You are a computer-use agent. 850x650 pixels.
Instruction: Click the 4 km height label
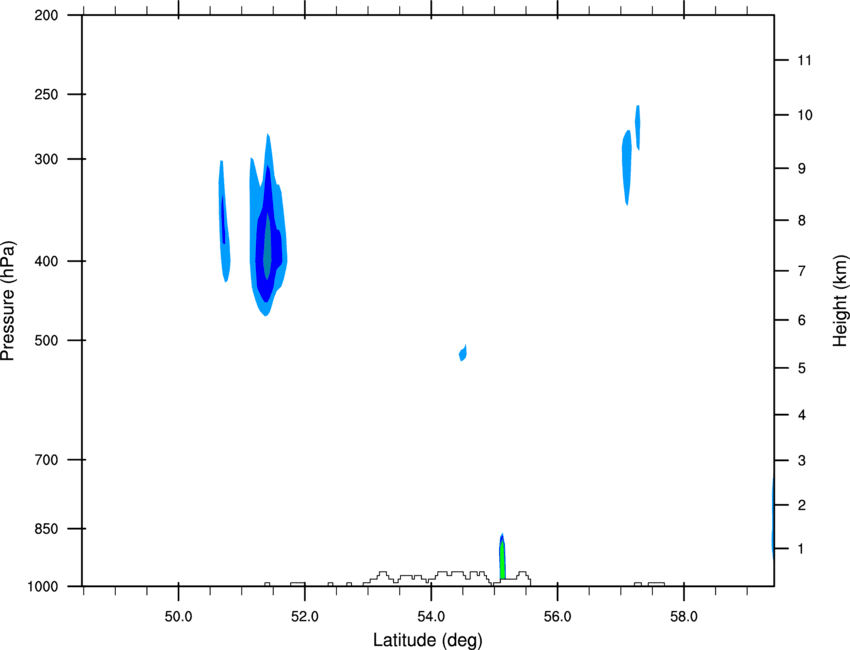tap(802, 415)
